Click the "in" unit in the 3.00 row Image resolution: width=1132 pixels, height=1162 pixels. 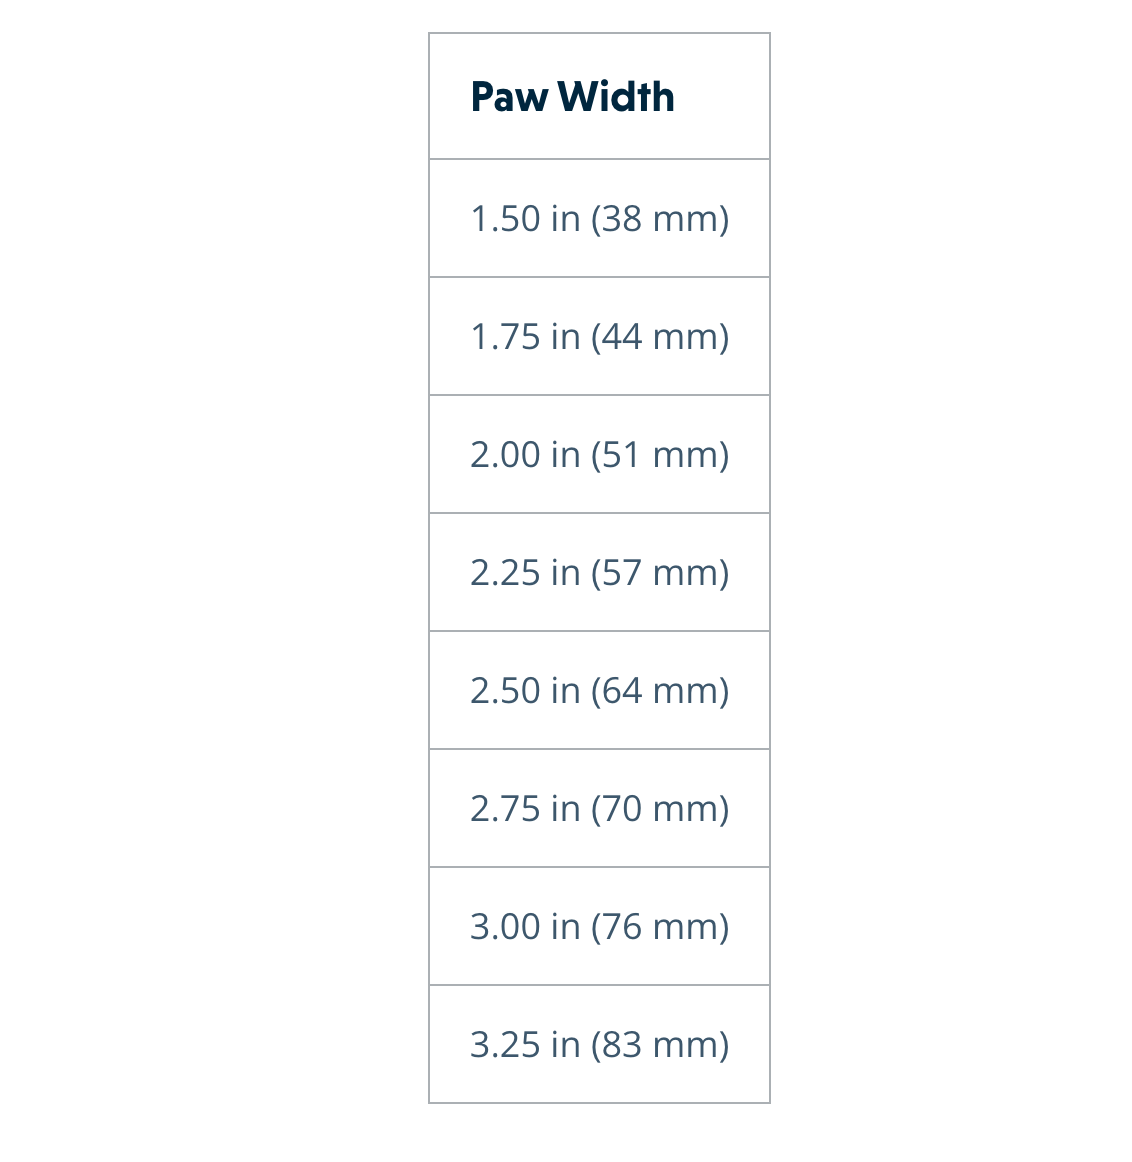(565, 927)
